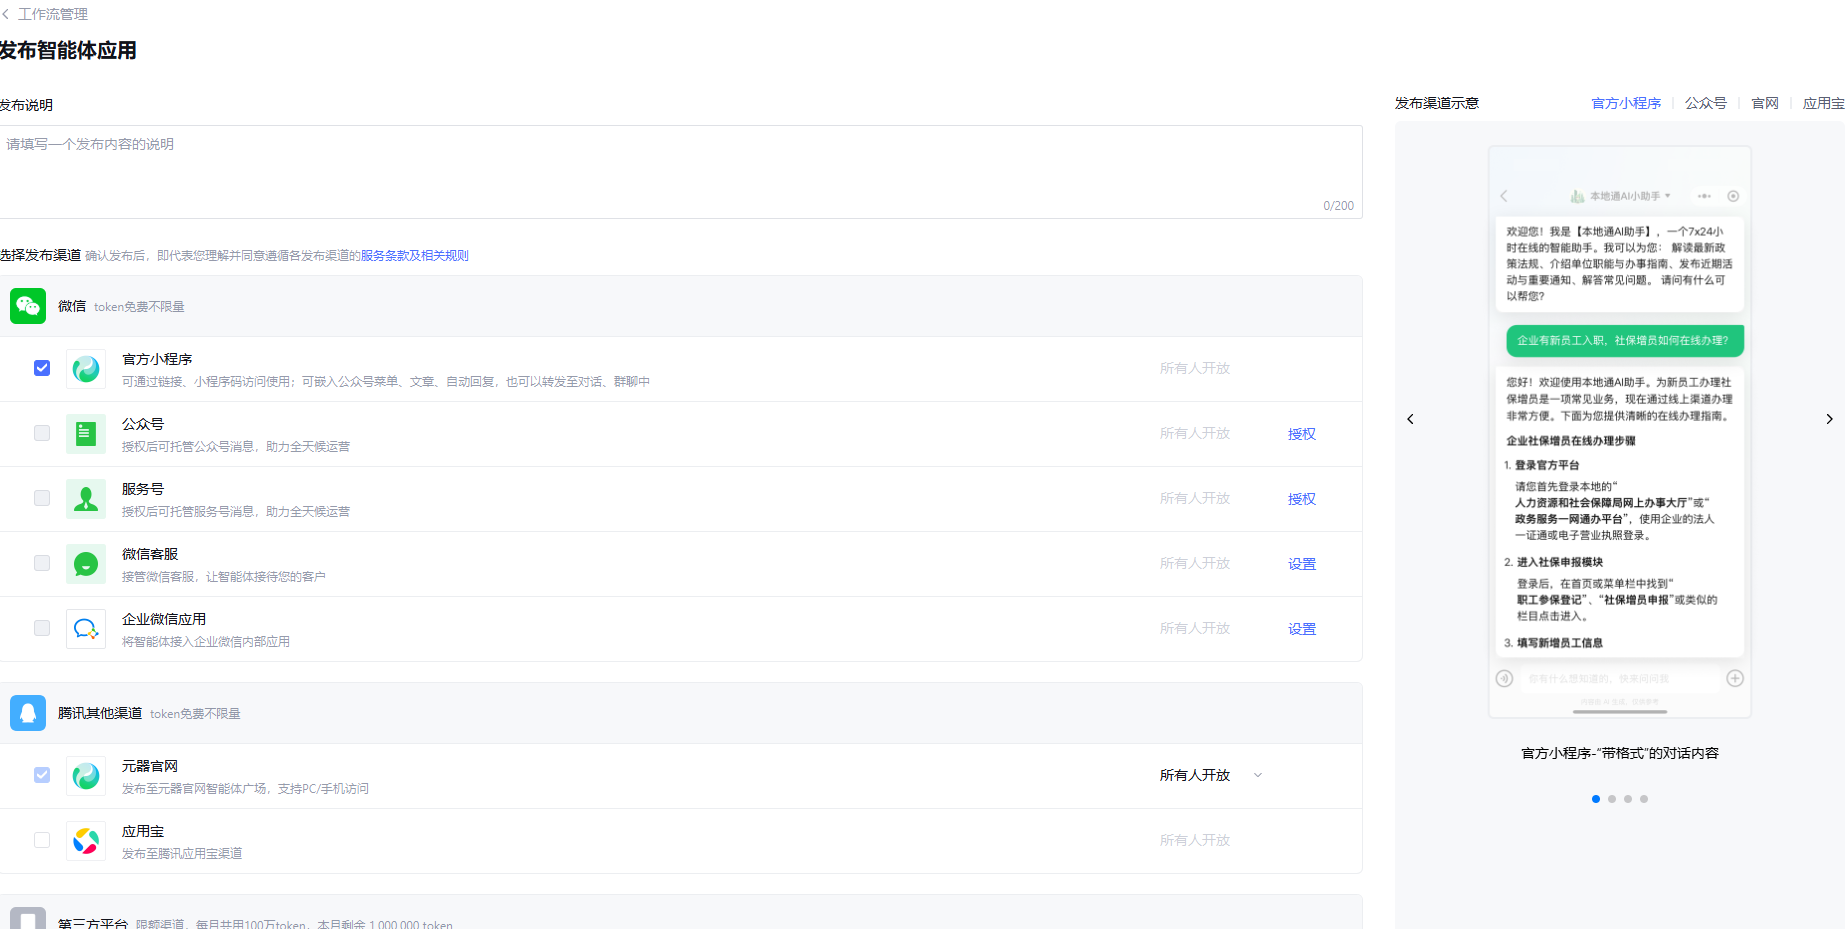Click the 官方小程序 channel name
This screenshot has width=1847, height=929.
tap(157, 359)
